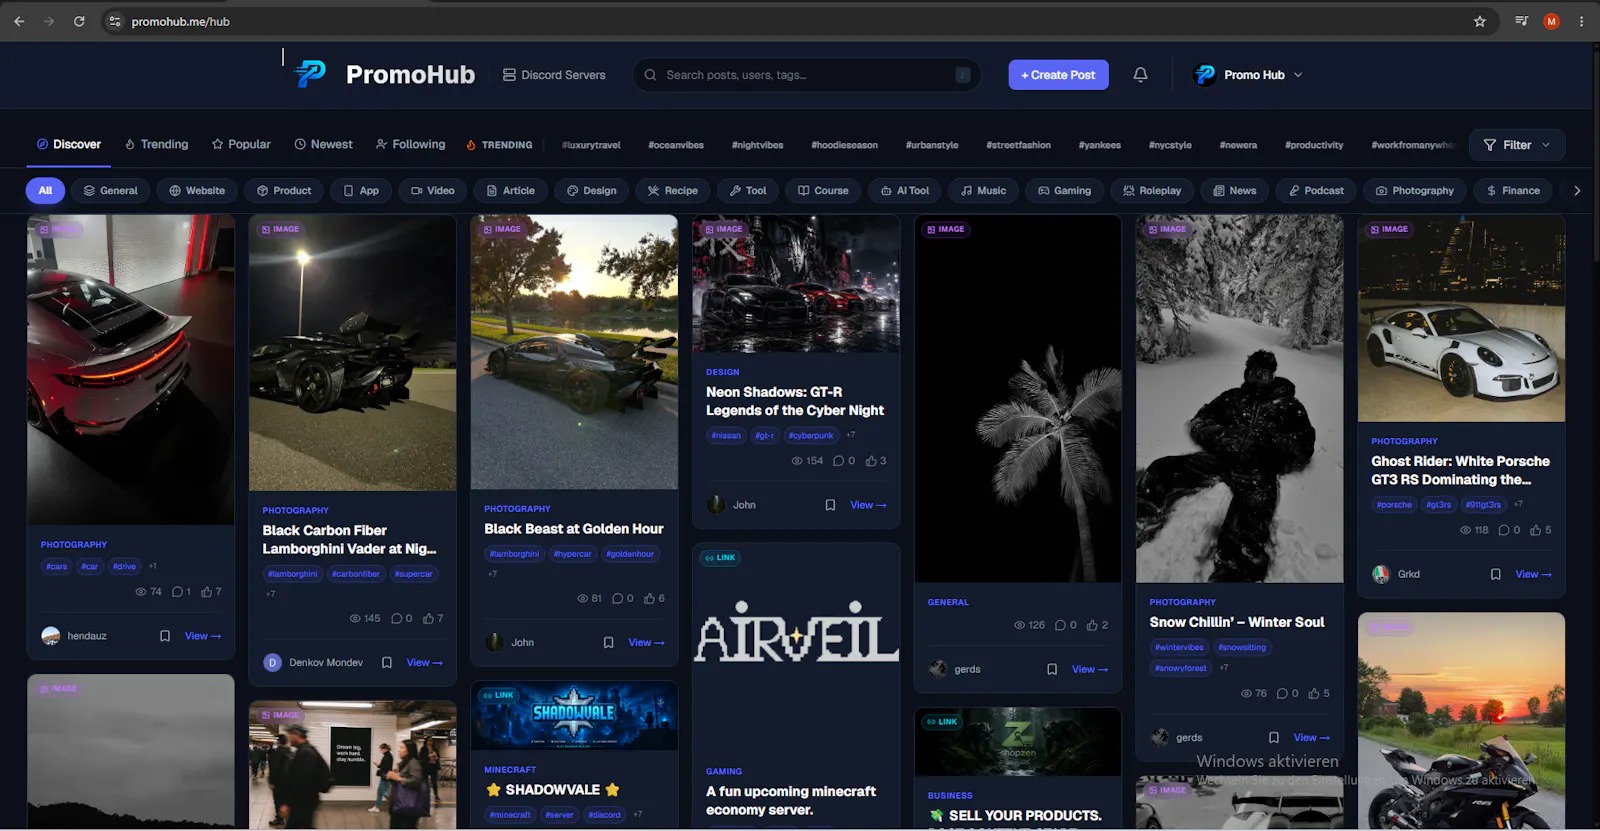Screen dimensions: 1600x831
Task: Filter posts by Photography category
Action: 1415,191
